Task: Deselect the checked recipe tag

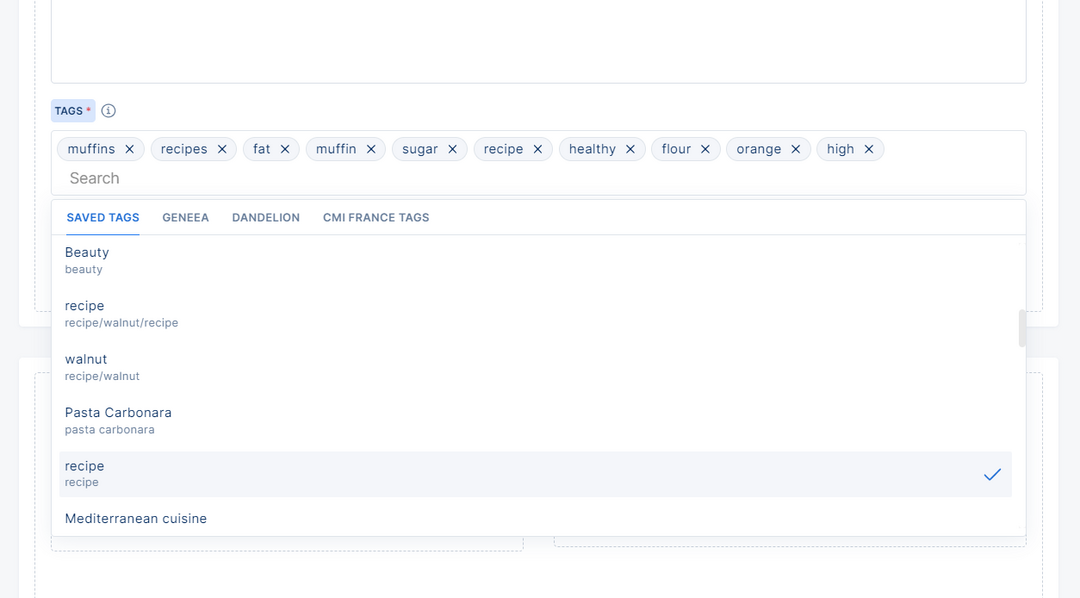Action: (535, 474)
